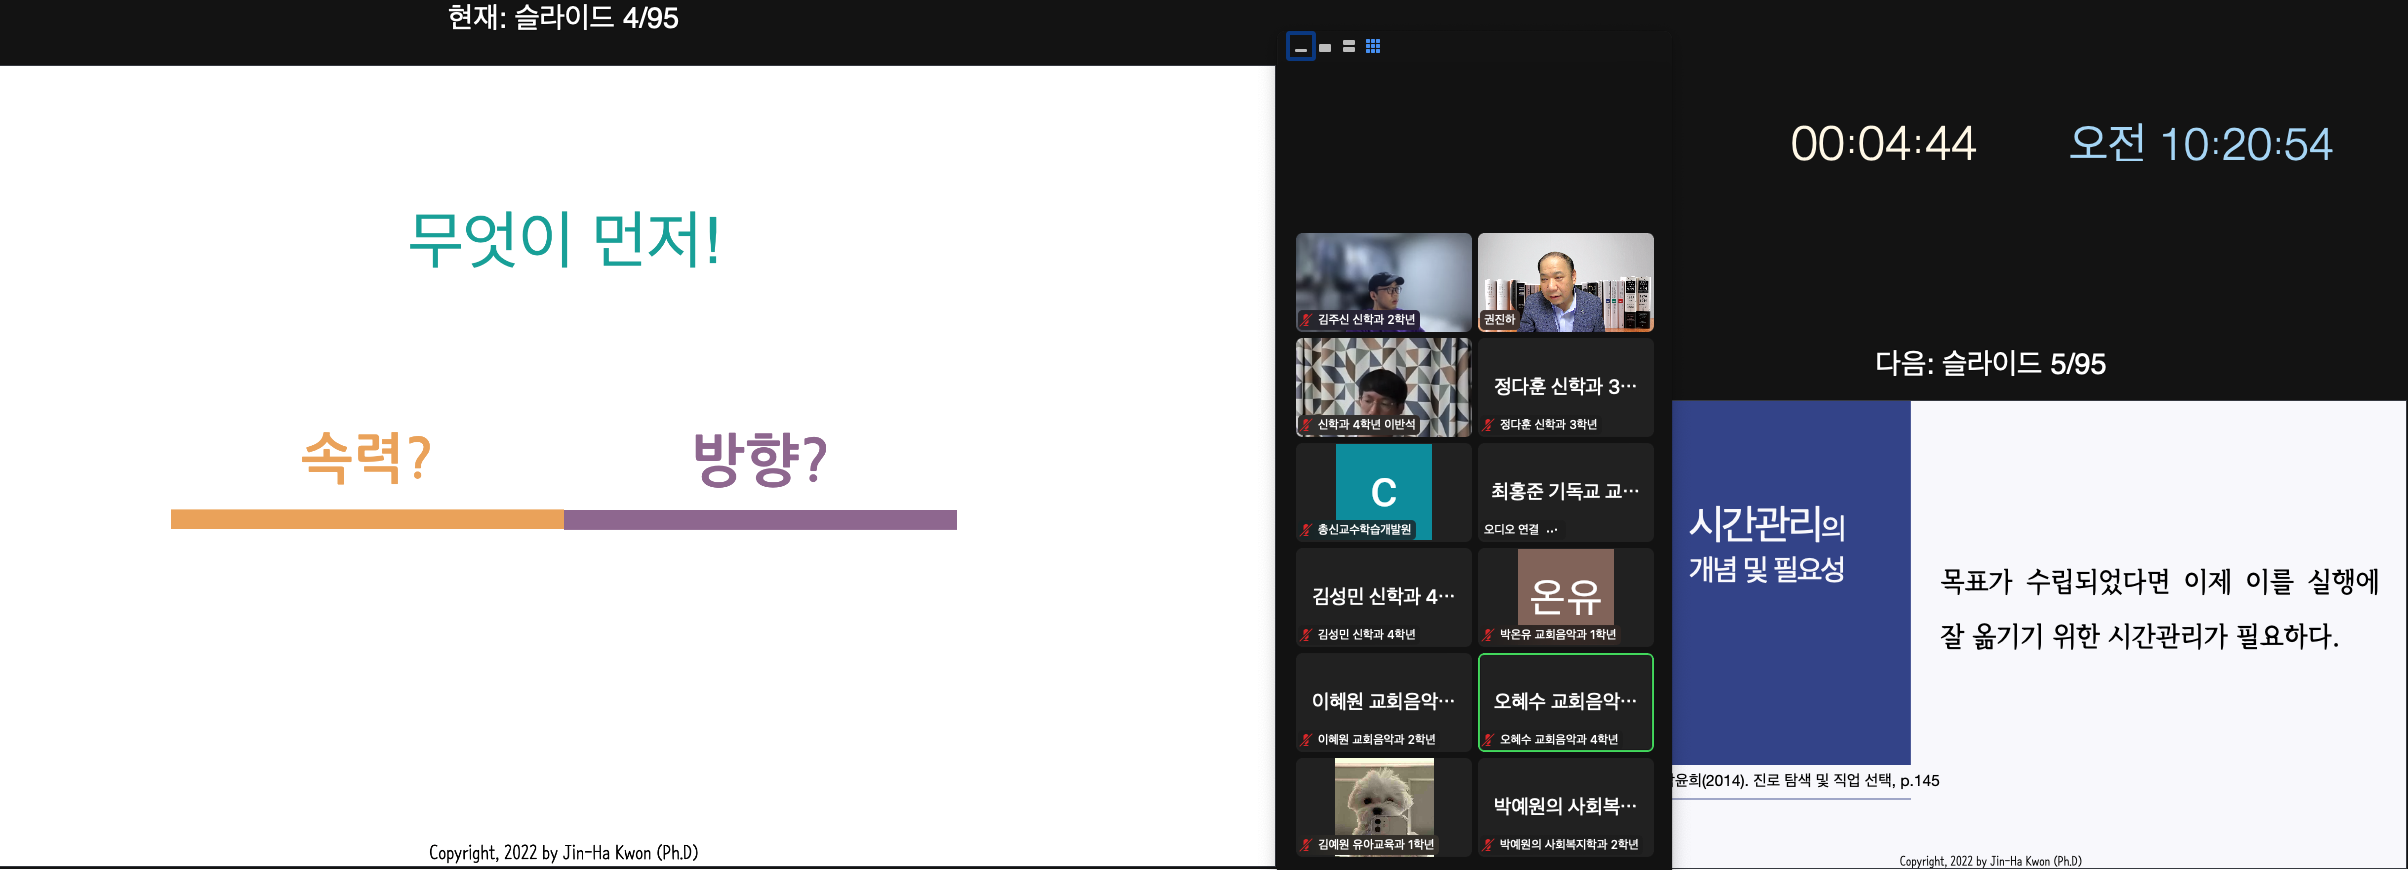Click muted mic icon on 이혜원 교회음악과 2학년
Image resolution: width=2408 pixels, height=870 pixels.
click(1306, 740)
